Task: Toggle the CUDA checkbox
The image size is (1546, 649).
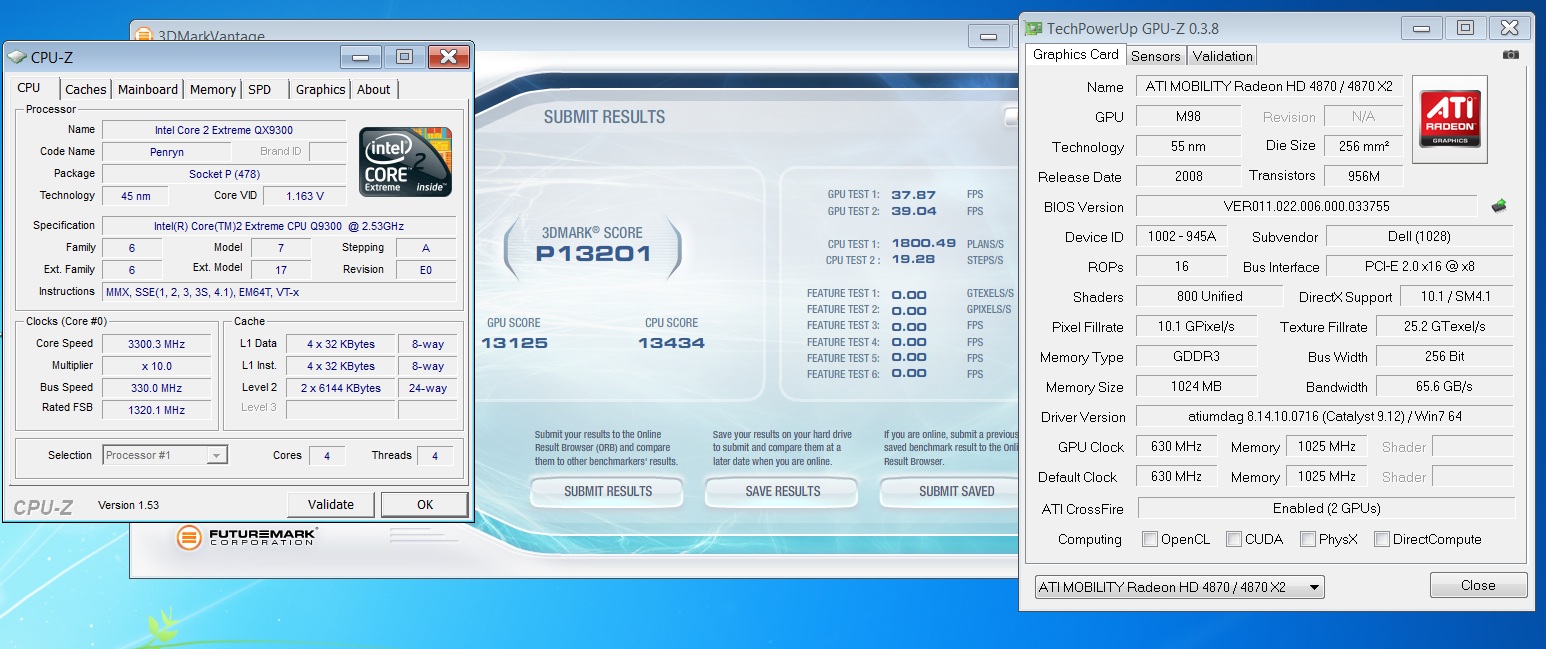Action: pos(1234,539)
